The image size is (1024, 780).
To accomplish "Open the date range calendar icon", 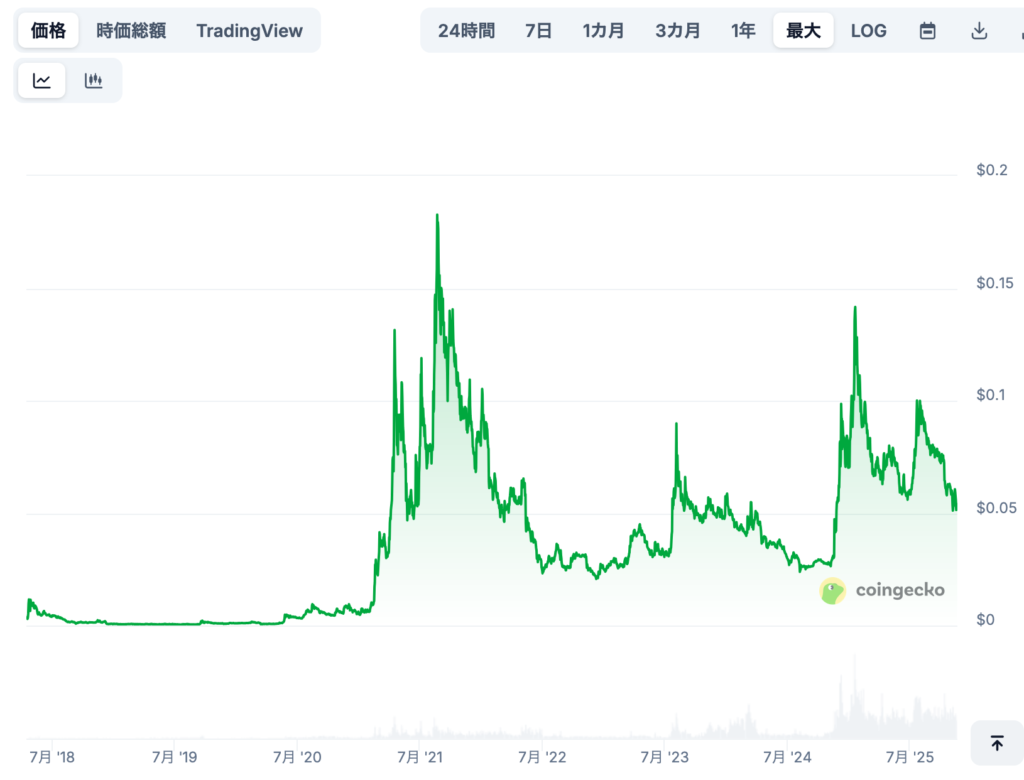I will [927, 30].
